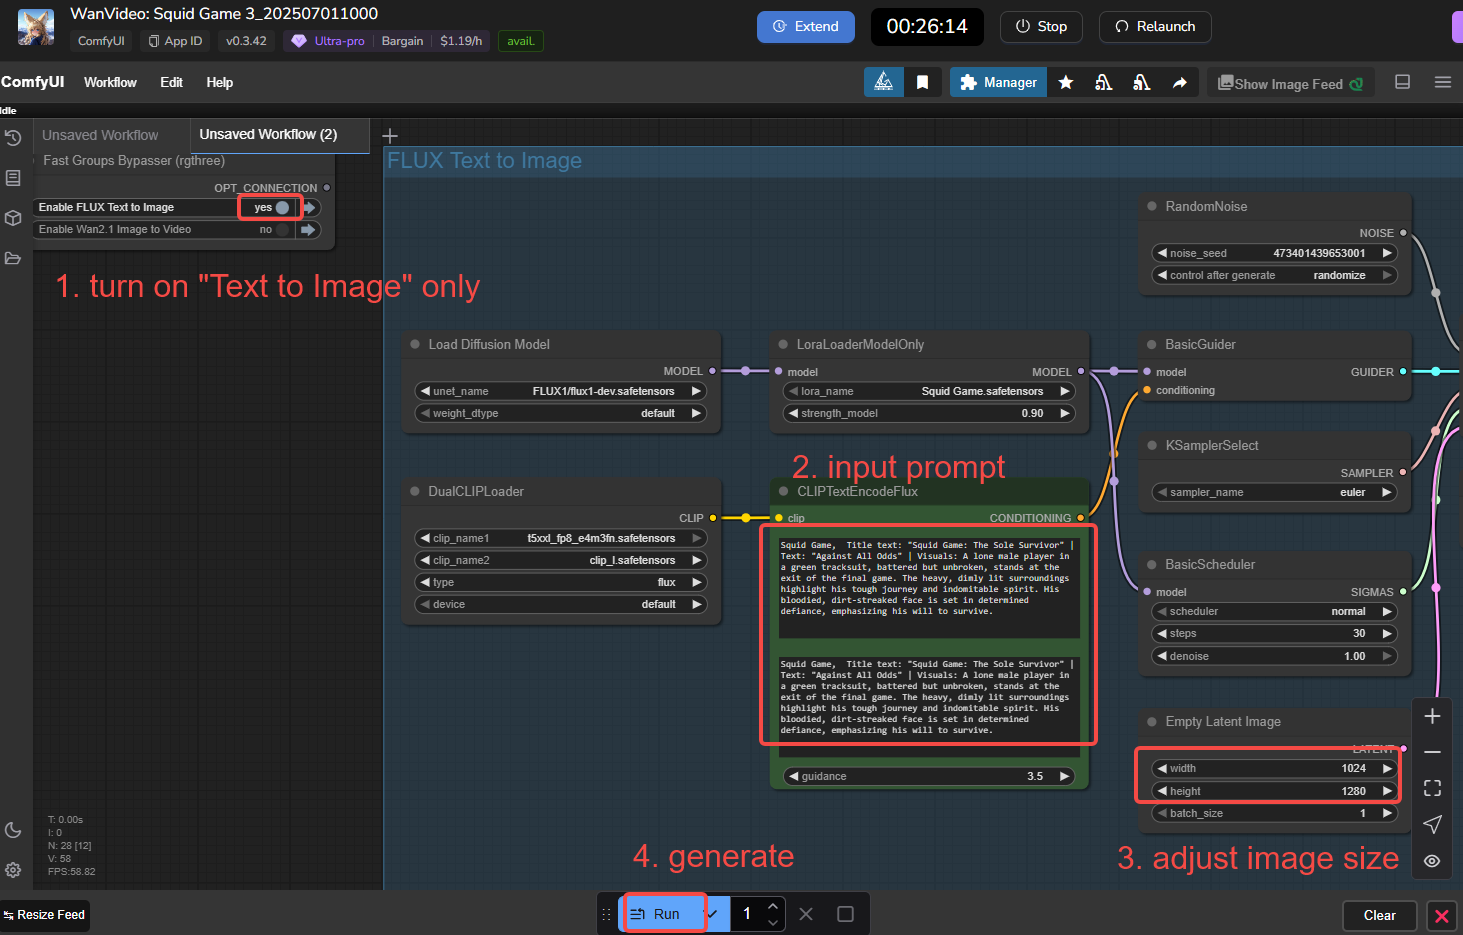1463x935 pixels.
Task: Click the Clear button
Action: tap(1379, 915)
